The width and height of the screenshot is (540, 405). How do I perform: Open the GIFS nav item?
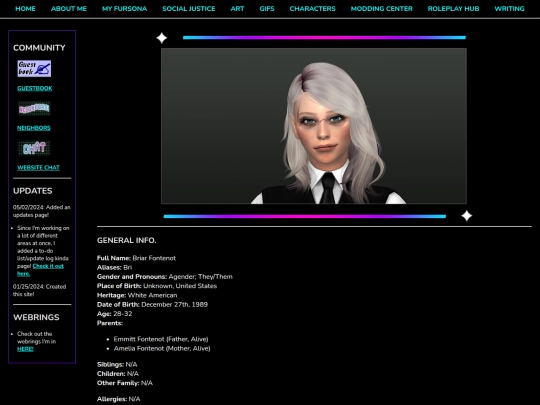pyautogui.click(x=267, y=9)
